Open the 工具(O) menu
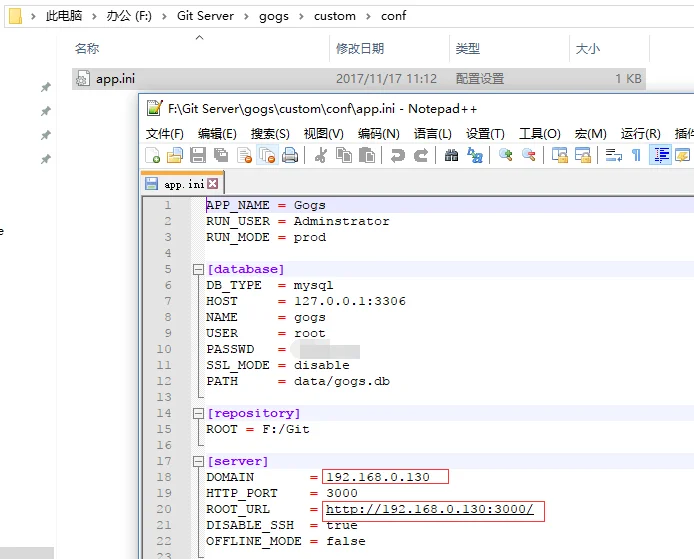Screen dimensions: 694x559 pos(540,133)
